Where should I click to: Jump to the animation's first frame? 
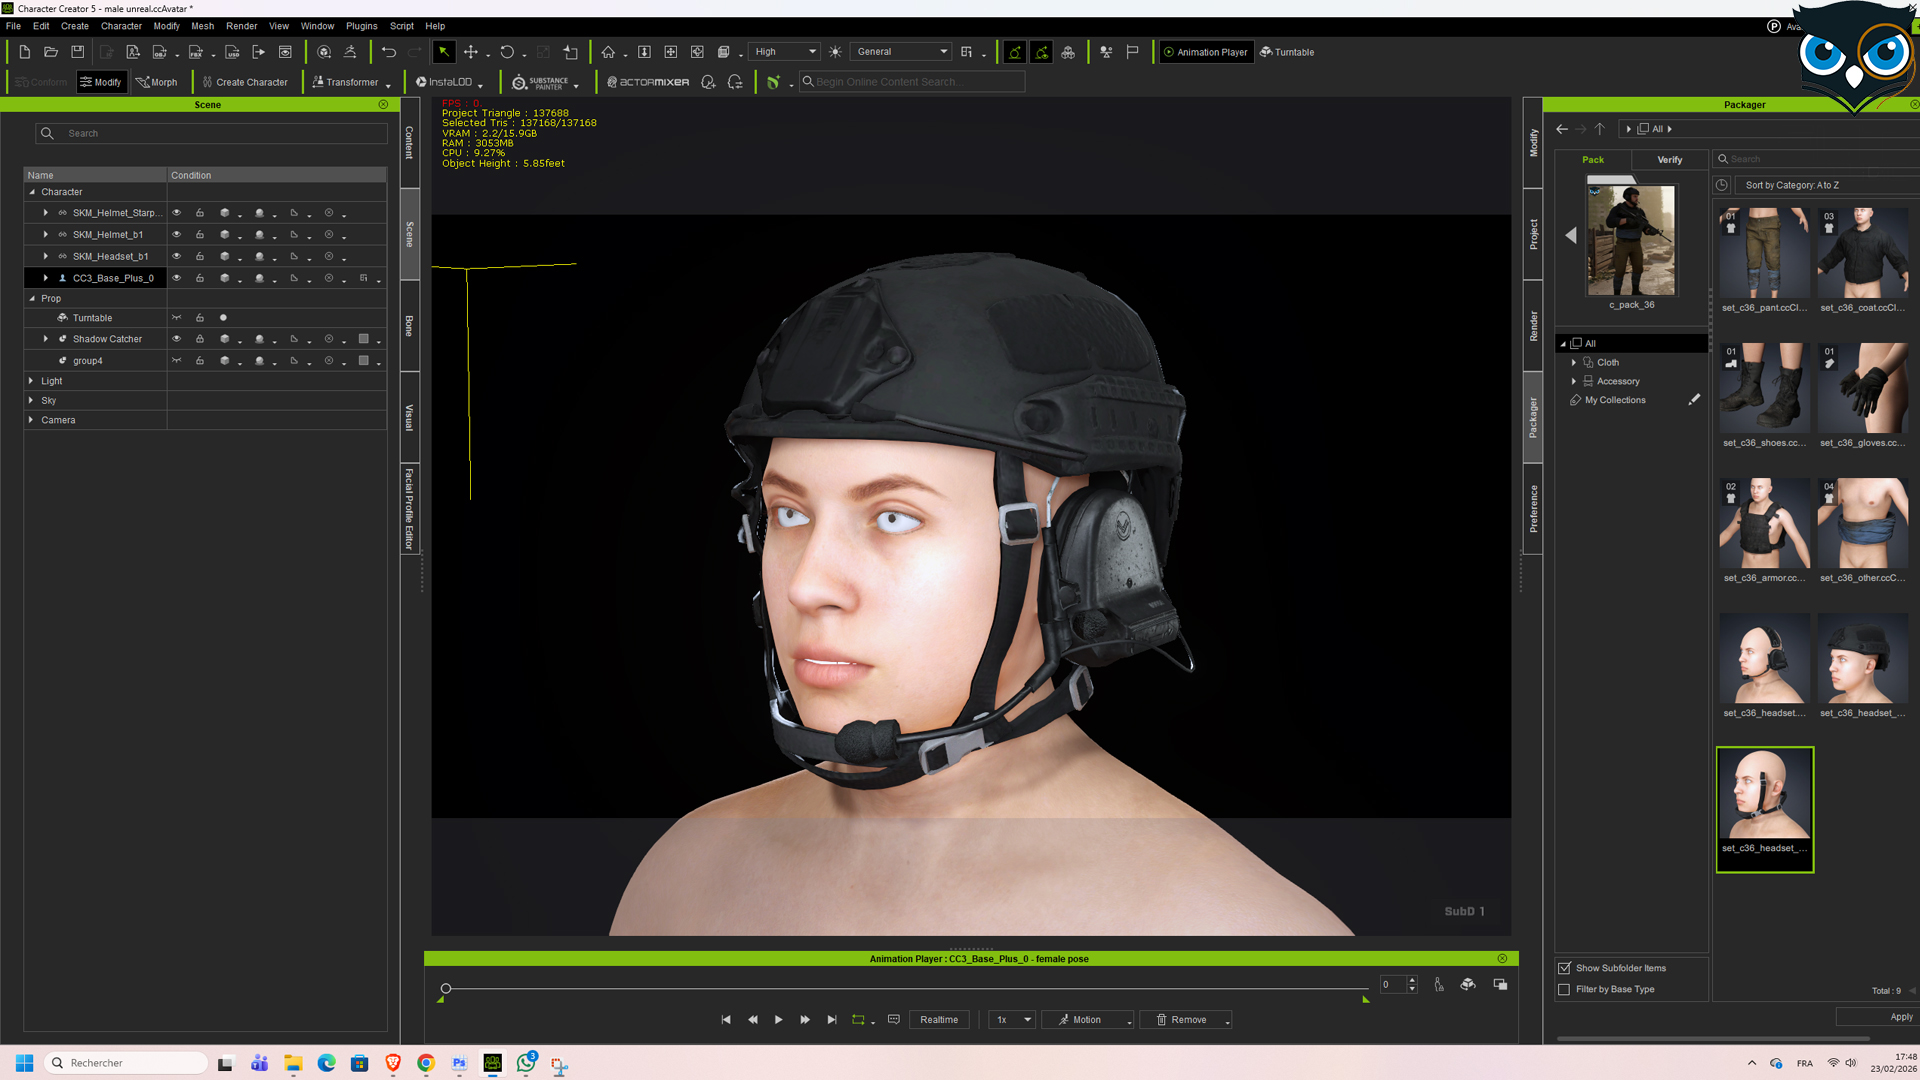(726, 1020)
